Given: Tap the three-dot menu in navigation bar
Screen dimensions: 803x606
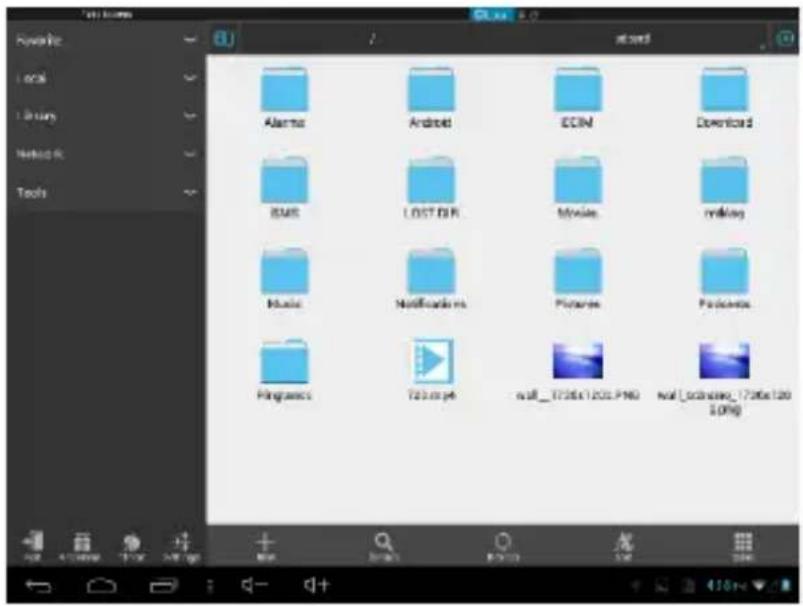Looking at the screenshot, I should [x=210, y=585].
